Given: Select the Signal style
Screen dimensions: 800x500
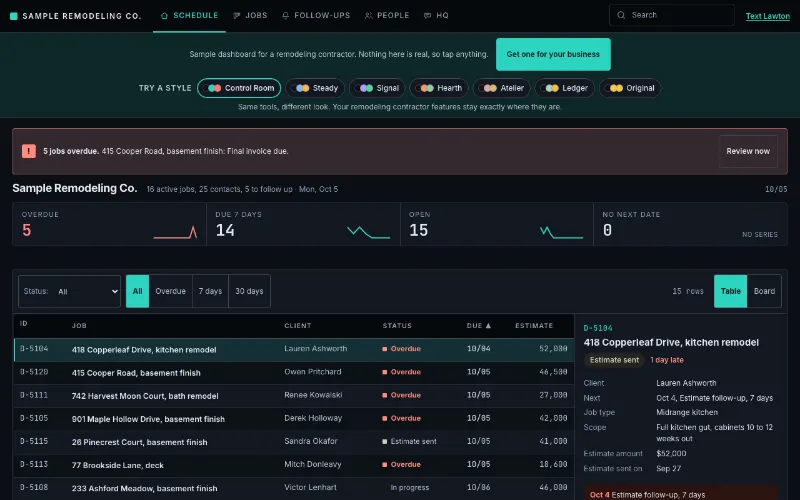Looking at the screenshot, I should click(x=377, y=88).
